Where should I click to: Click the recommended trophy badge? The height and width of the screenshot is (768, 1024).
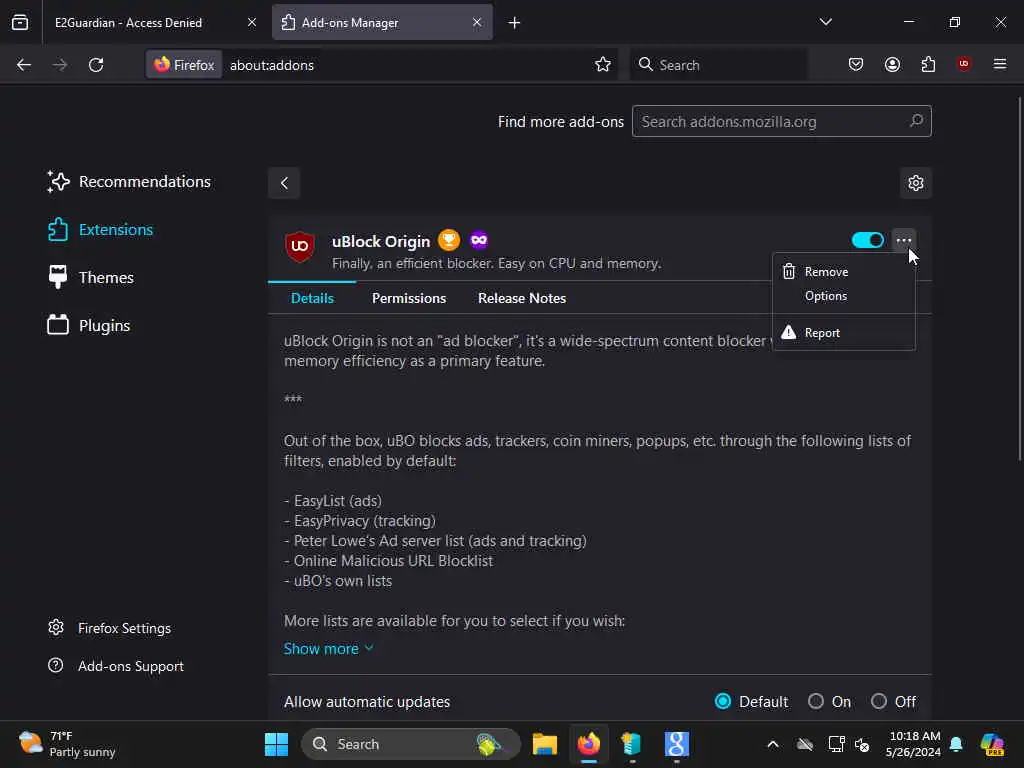(x=449, y=240)
